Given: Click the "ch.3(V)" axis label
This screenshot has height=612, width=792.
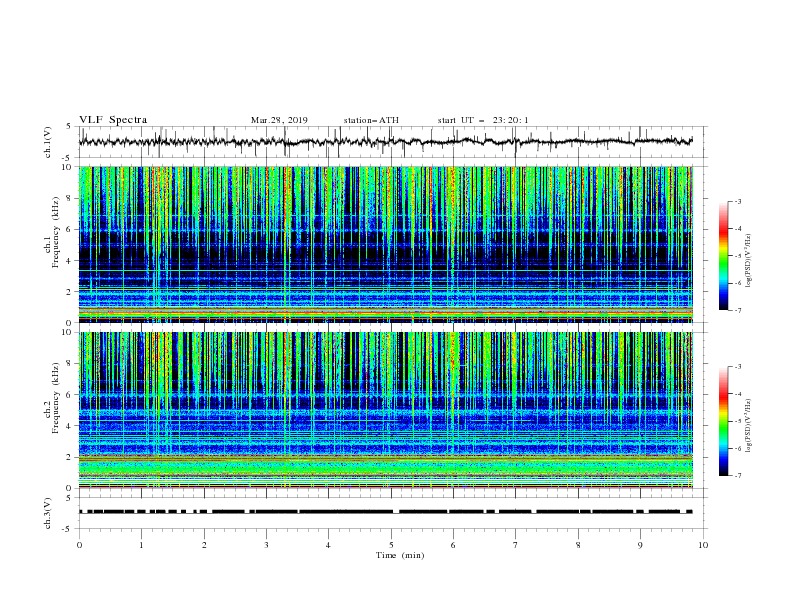Looking at the screenshot, I should [x=48, y=513].
